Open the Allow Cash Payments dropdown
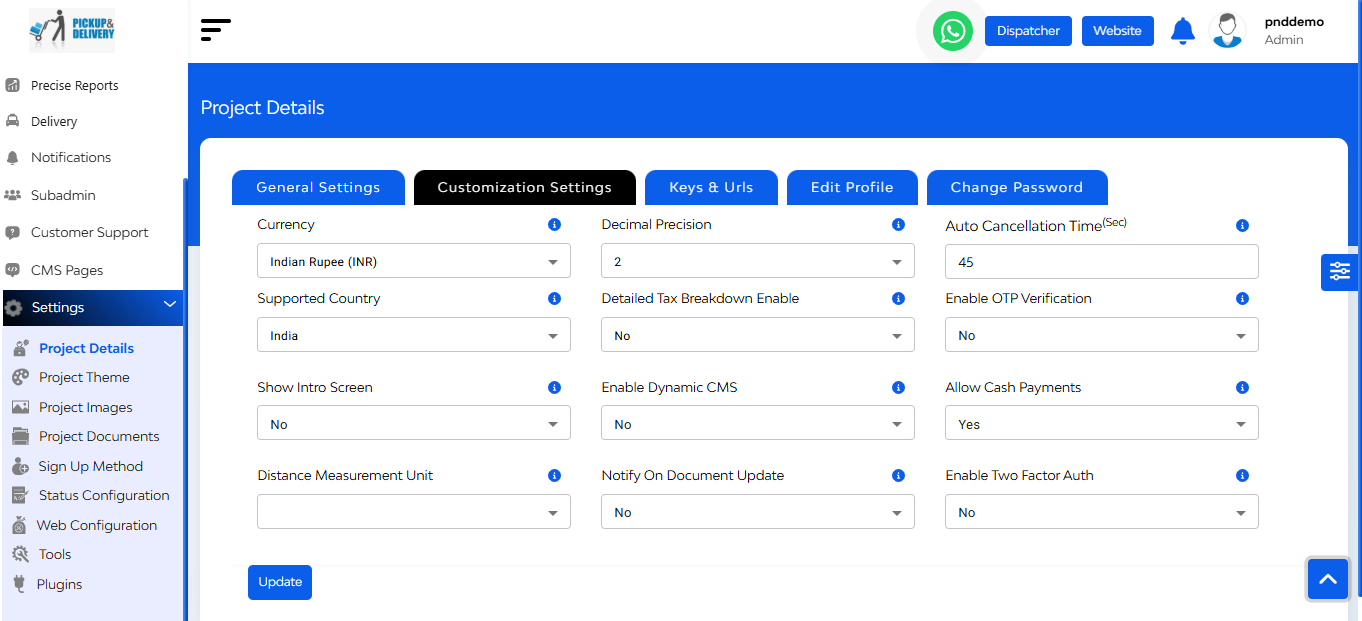This screenshot has width=1362, height=621. [1102, 423]
